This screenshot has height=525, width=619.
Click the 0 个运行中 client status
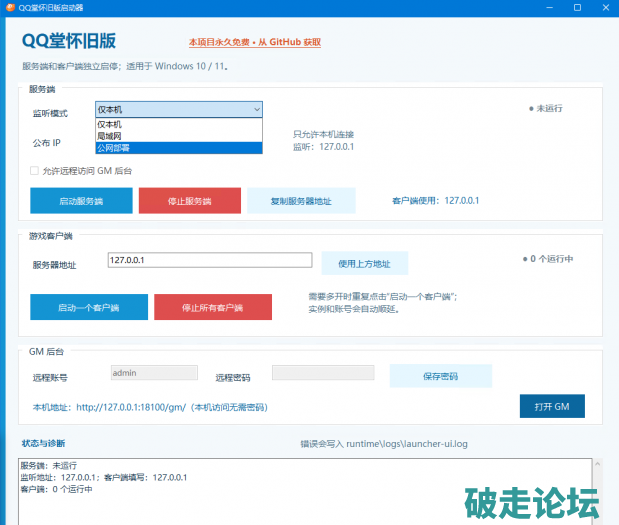pos(548,259)
